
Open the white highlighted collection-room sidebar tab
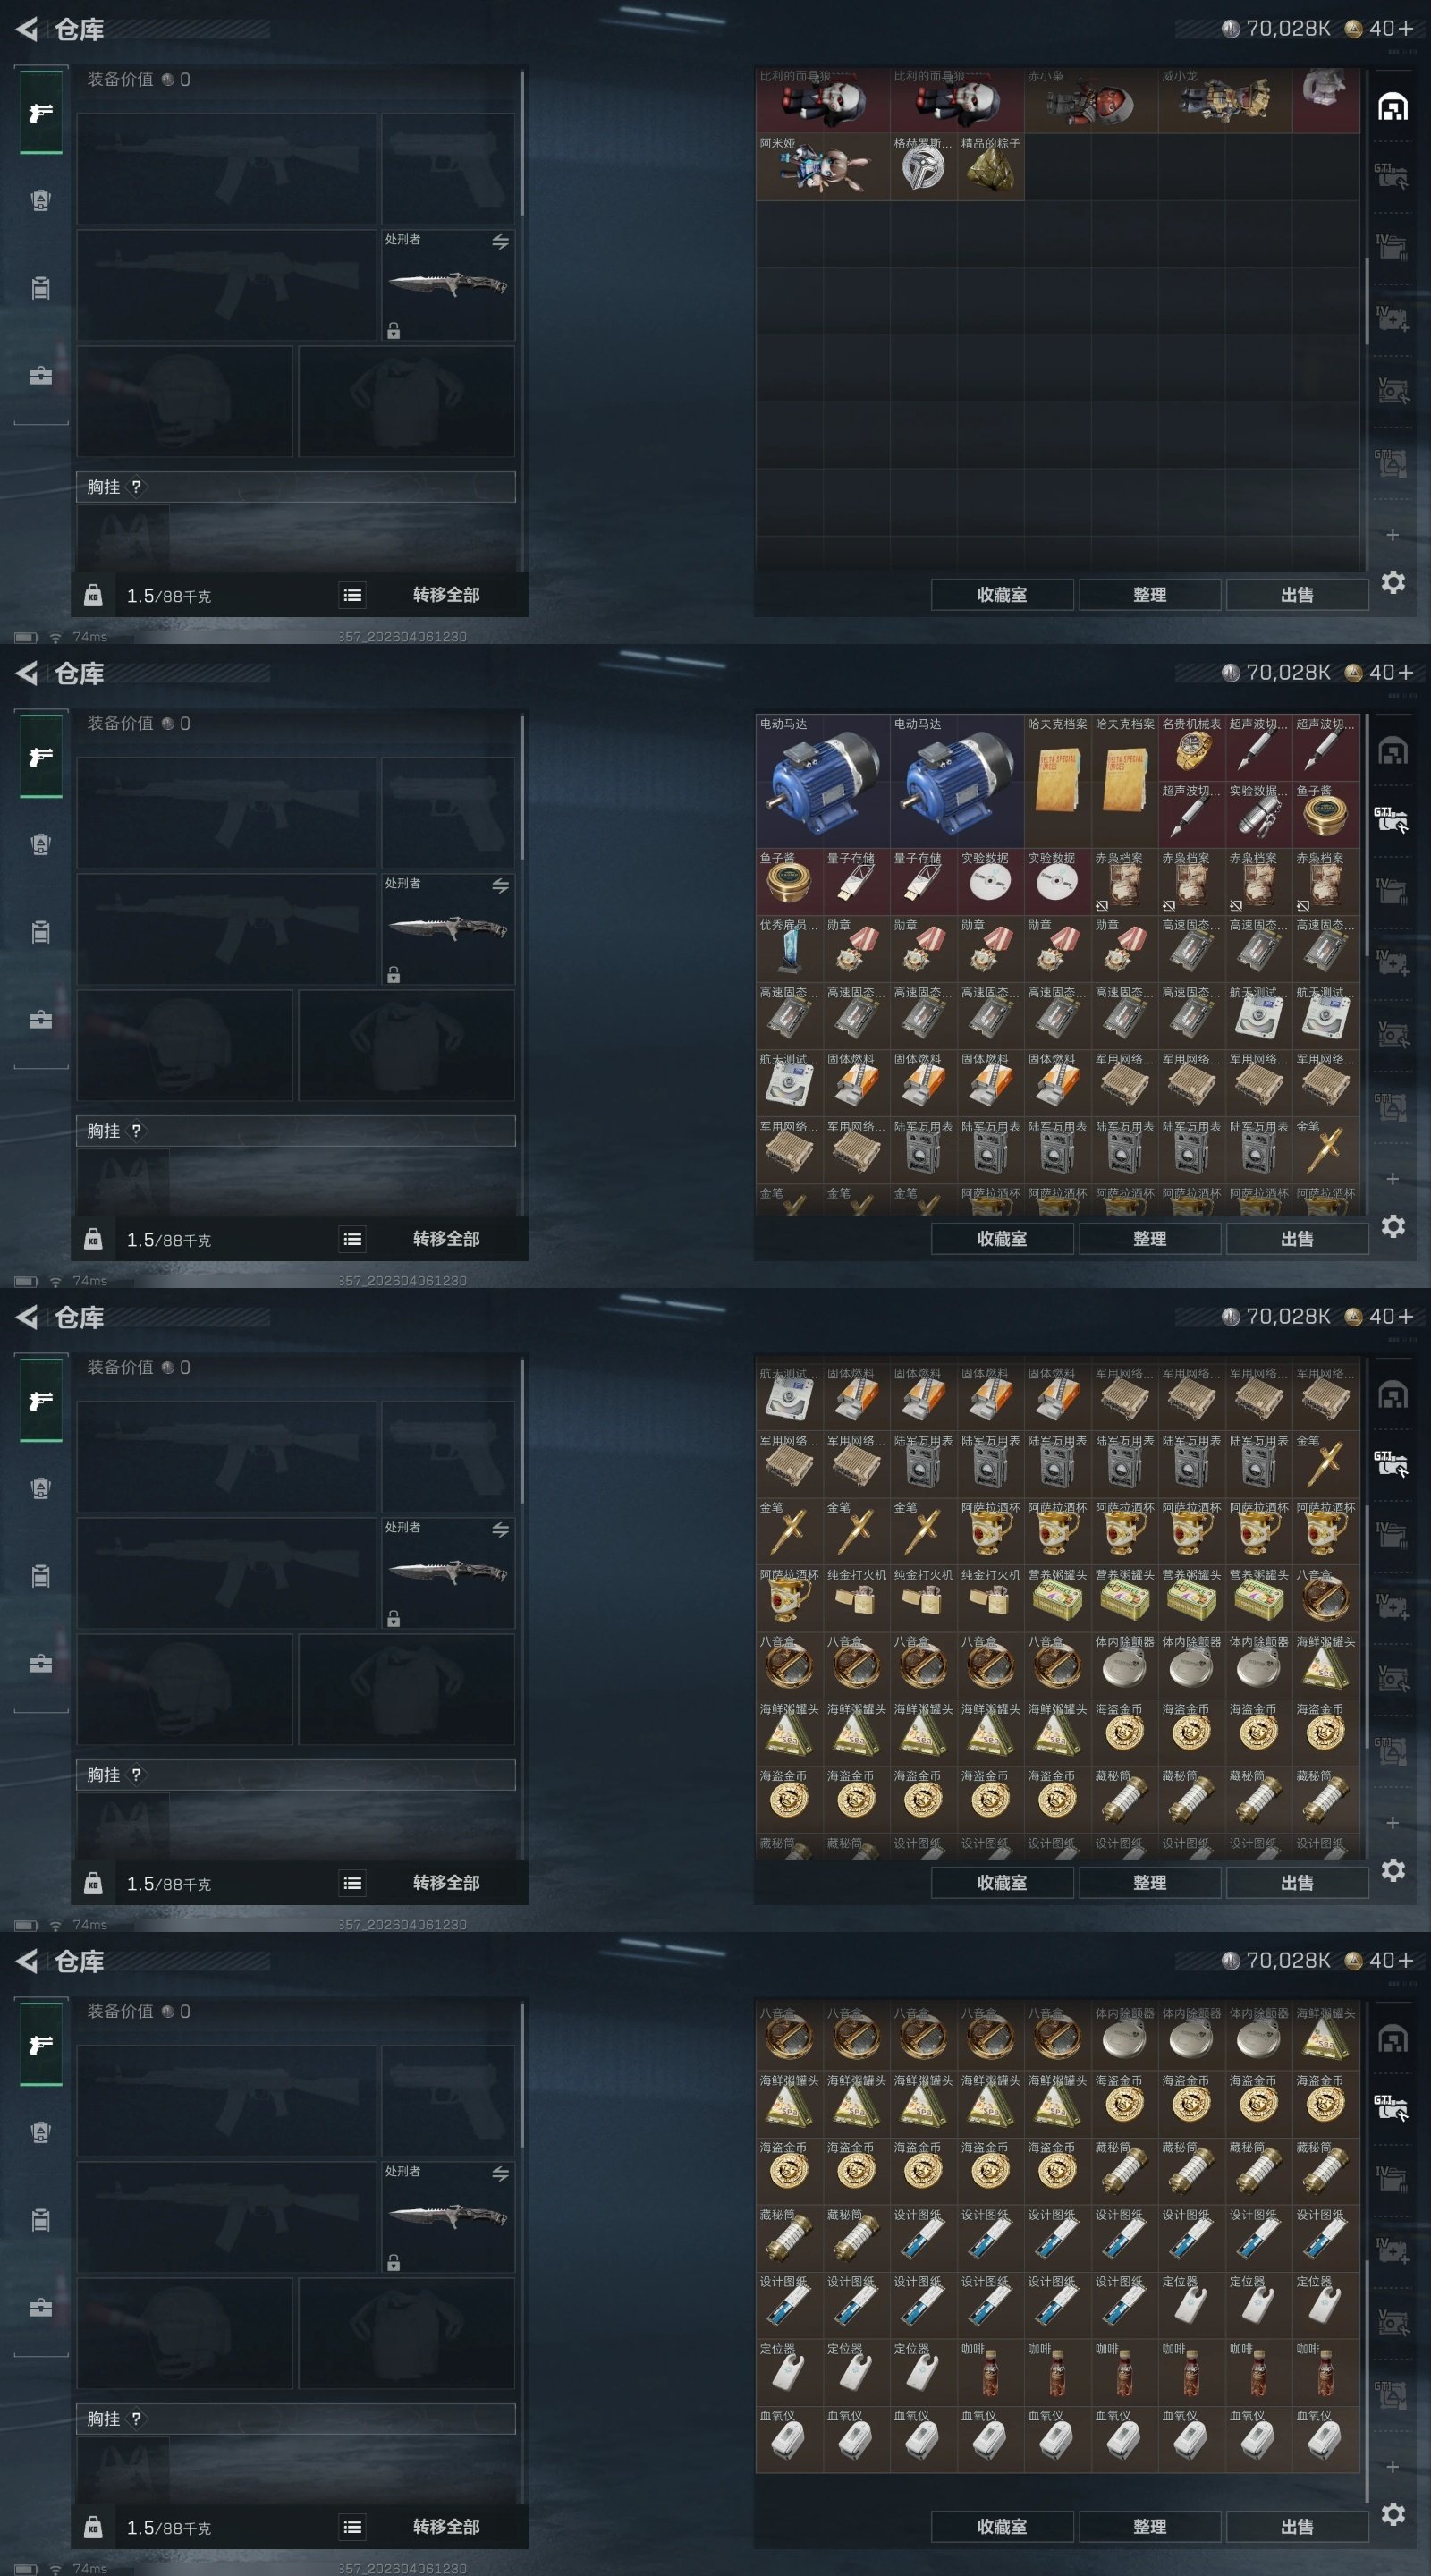(1392, 107)
